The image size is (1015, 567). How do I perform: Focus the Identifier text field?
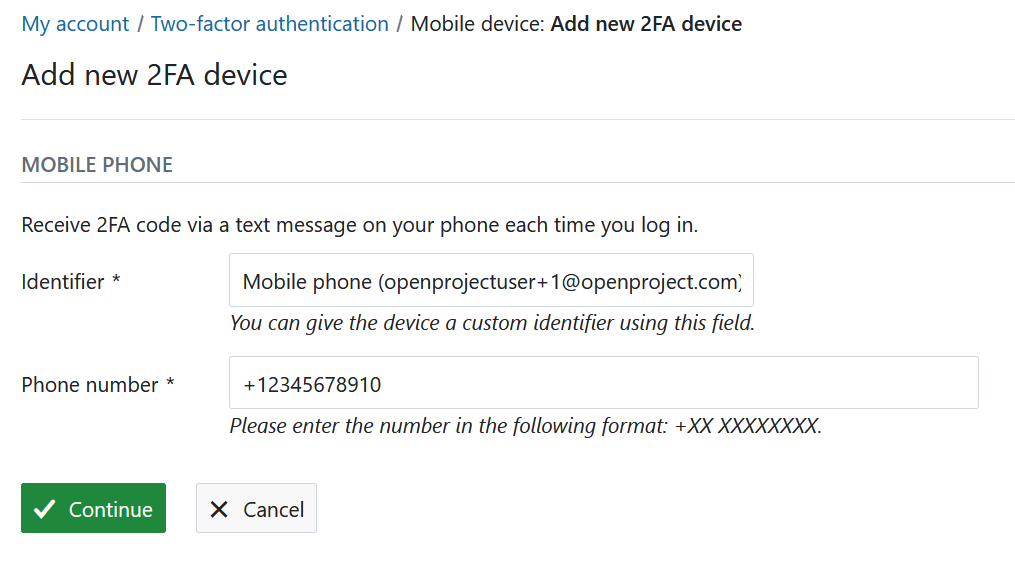pyautogui.click(x=491, y=281)
